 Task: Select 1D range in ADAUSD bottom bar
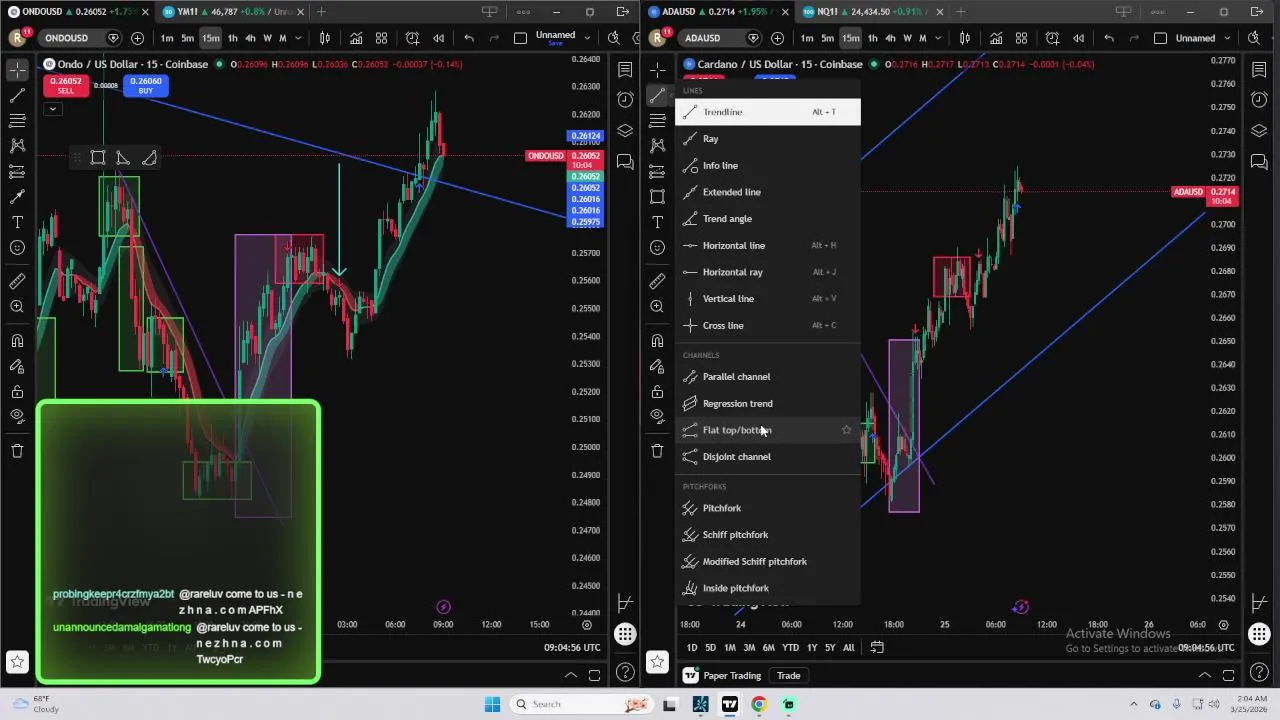tap(691, 648)
